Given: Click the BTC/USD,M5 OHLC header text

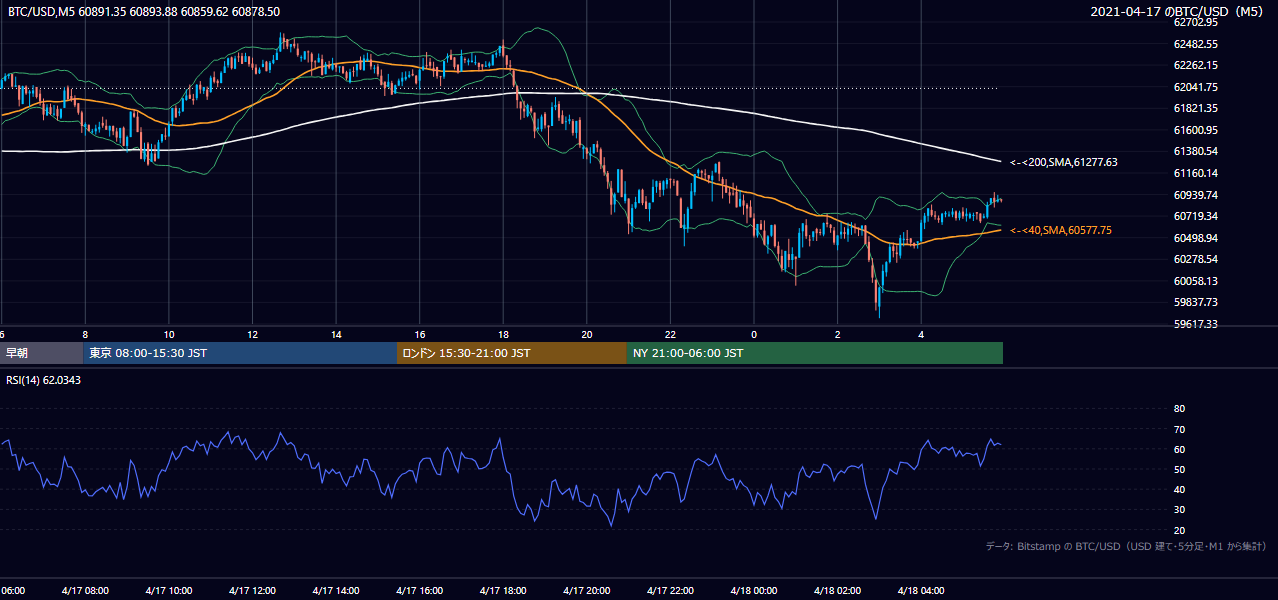Looking at the screenshot, I should (x=144, y=11).
